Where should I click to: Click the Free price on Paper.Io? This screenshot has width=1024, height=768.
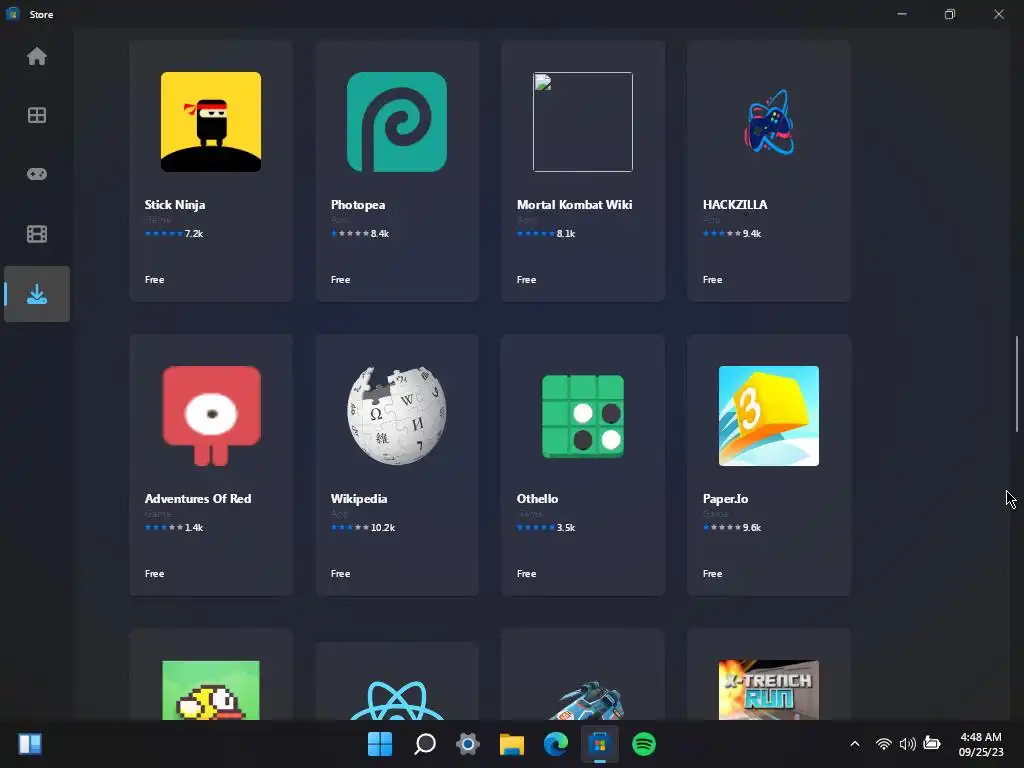click(712, 573)
